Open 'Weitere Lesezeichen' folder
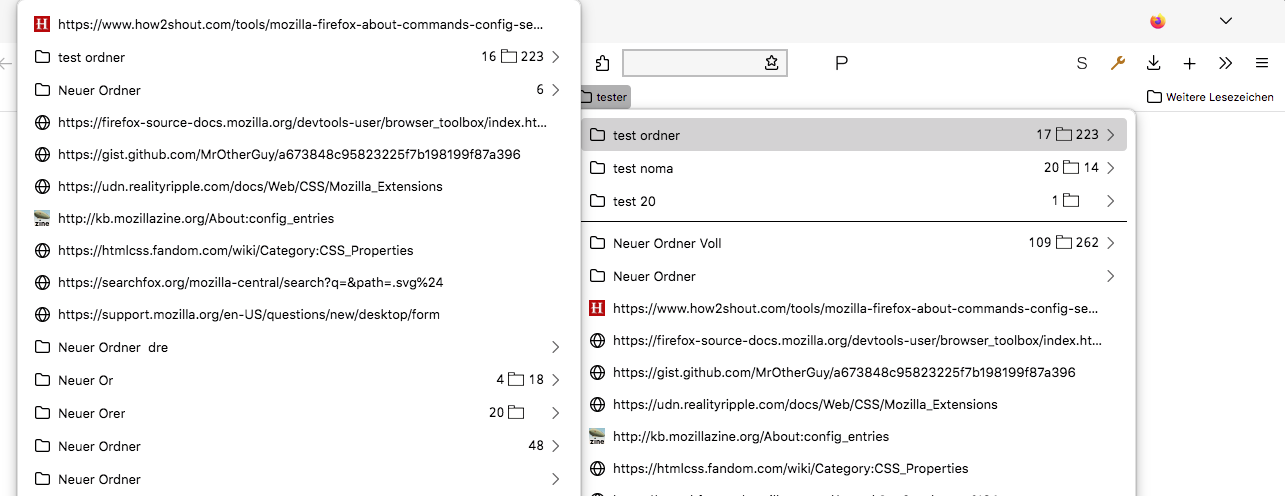The height and width of the screenshot is (496, 1285). pos(1210,97)
